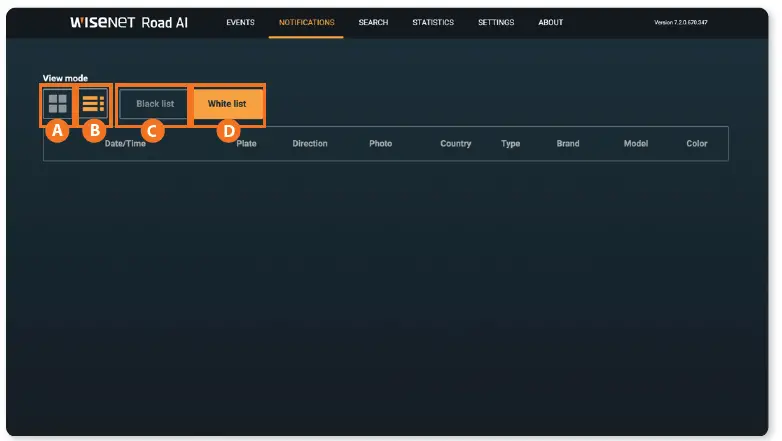Switch to list view mode
This screenshot has height=441, width=782.
(93, 104)
